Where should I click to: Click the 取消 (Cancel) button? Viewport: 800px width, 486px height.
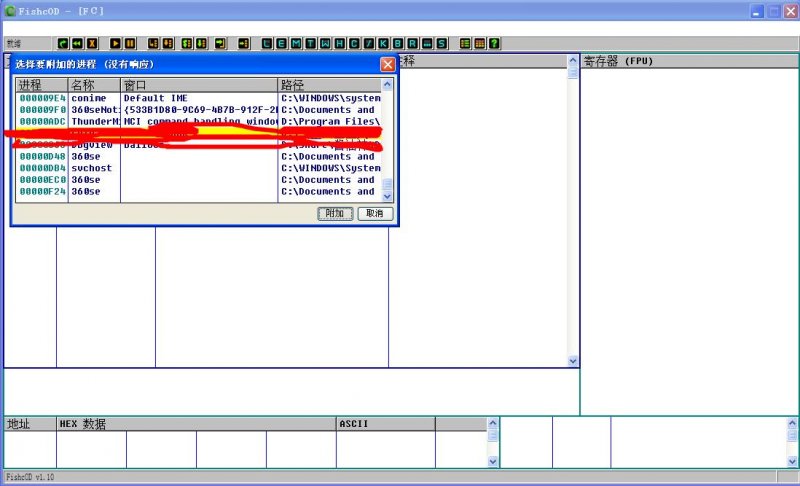pyautogui.click(x=375, y=213)
